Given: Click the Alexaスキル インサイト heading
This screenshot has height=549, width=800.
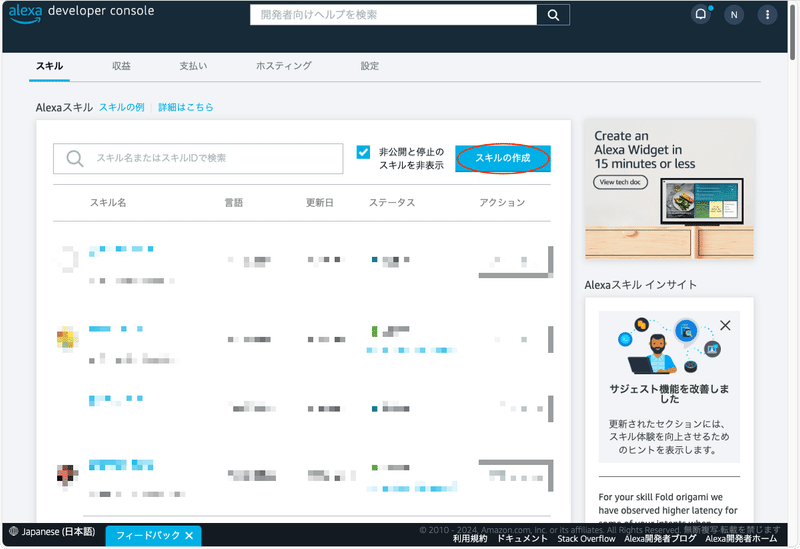Looking at the screenshot, I should click(x=641, y=285).
